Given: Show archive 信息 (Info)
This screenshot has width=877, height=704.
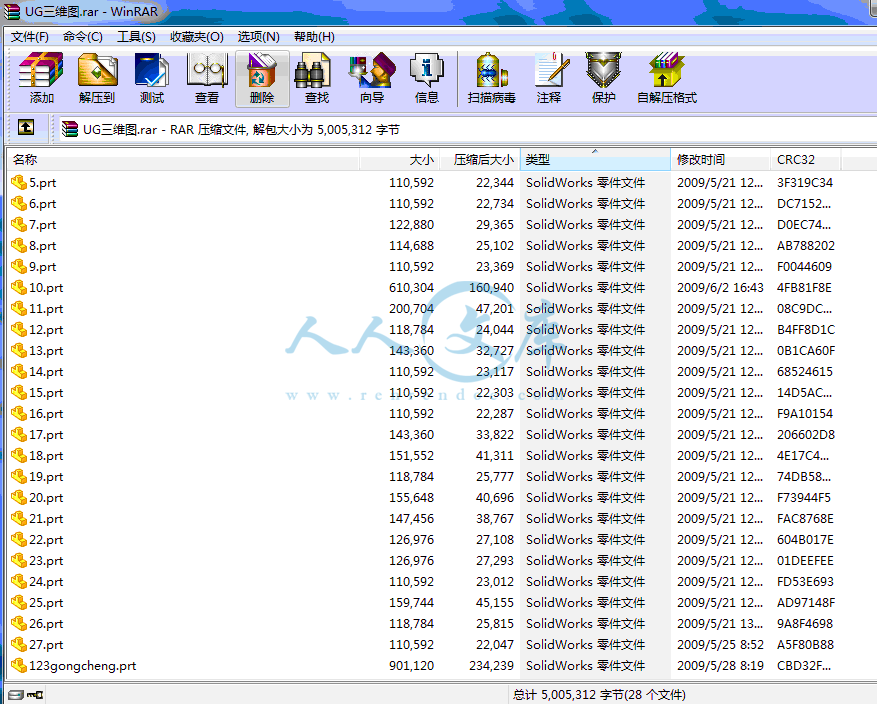Looking at the screenshot, I should click(x=427, y=78).
